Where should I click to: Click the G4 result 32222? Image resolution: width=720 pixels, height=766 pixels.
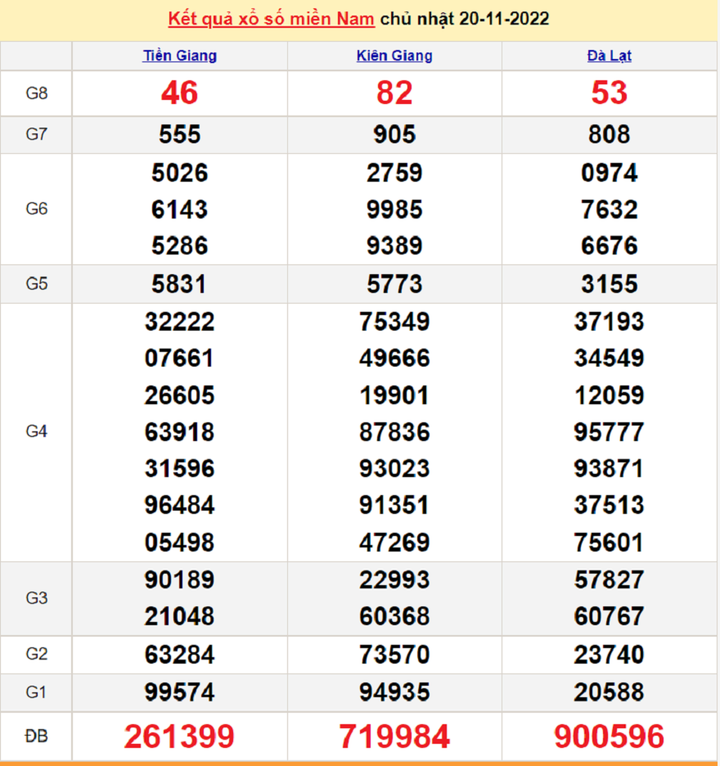(179, 322)
